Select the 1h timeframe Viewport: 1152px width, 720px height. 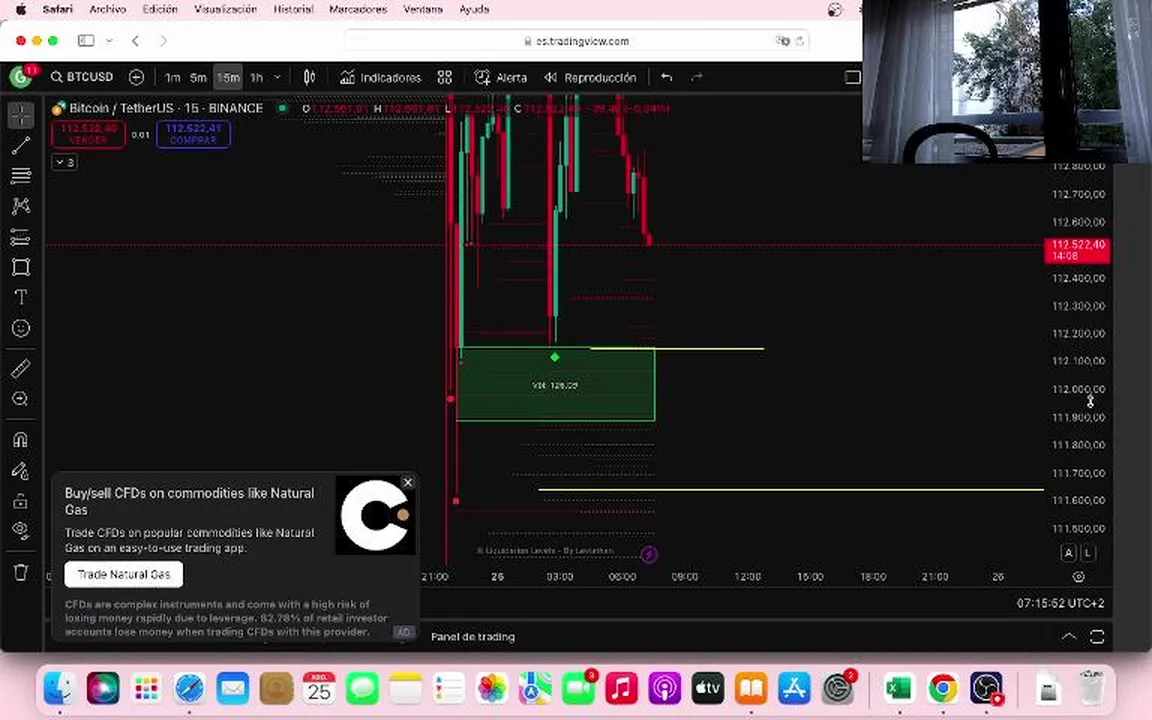[x=256, y=77]
